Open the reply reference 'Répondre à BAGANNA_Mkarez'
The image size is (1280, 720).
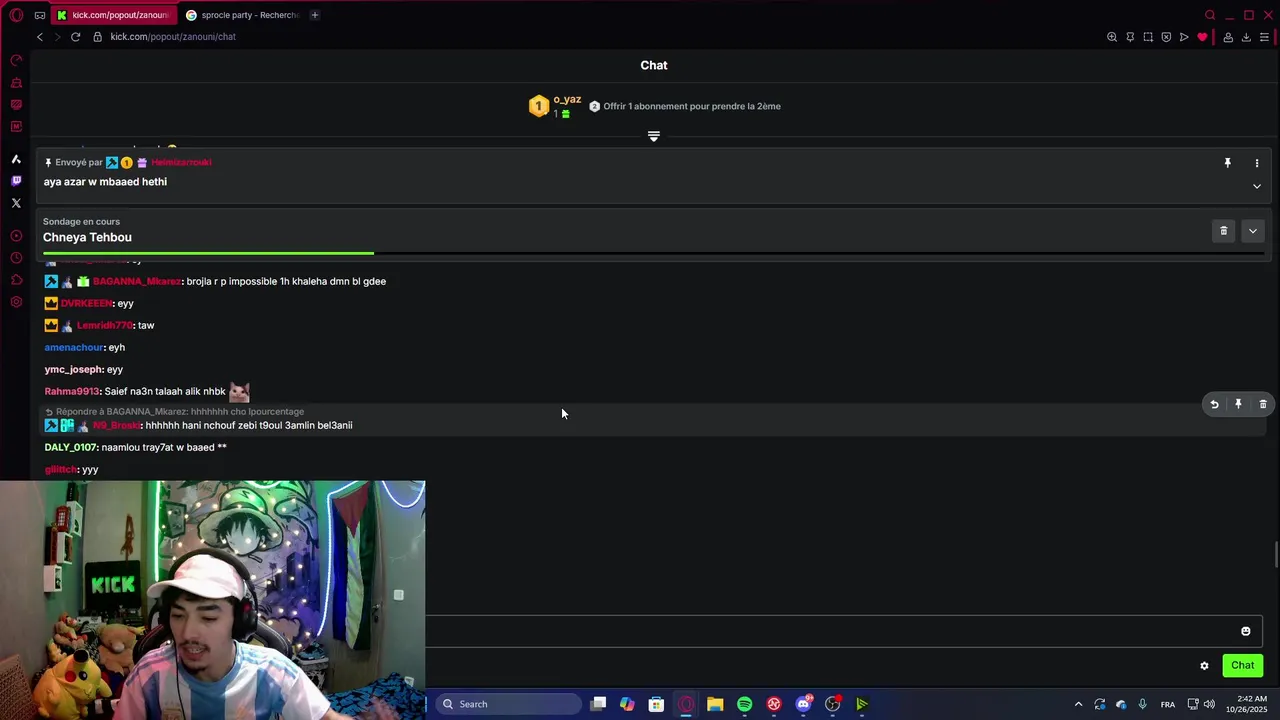click(175, 412)
